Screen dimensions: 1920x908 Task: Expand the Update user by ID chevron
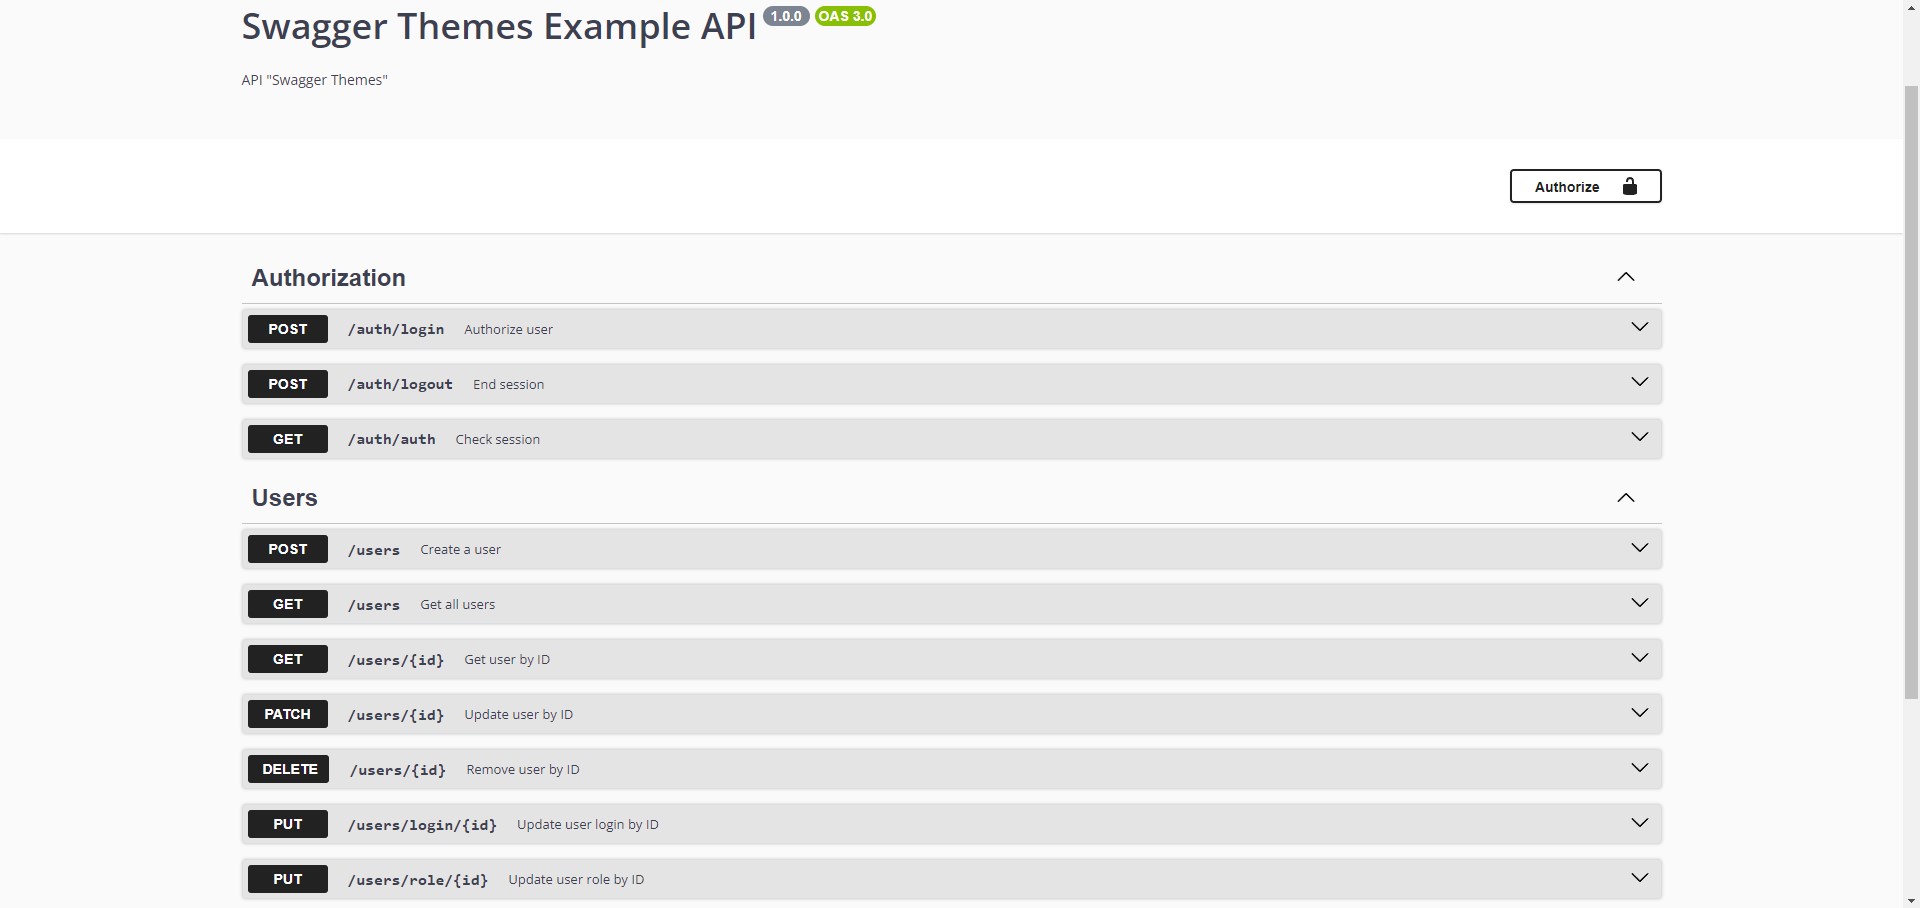click(x=1640, y=713)
